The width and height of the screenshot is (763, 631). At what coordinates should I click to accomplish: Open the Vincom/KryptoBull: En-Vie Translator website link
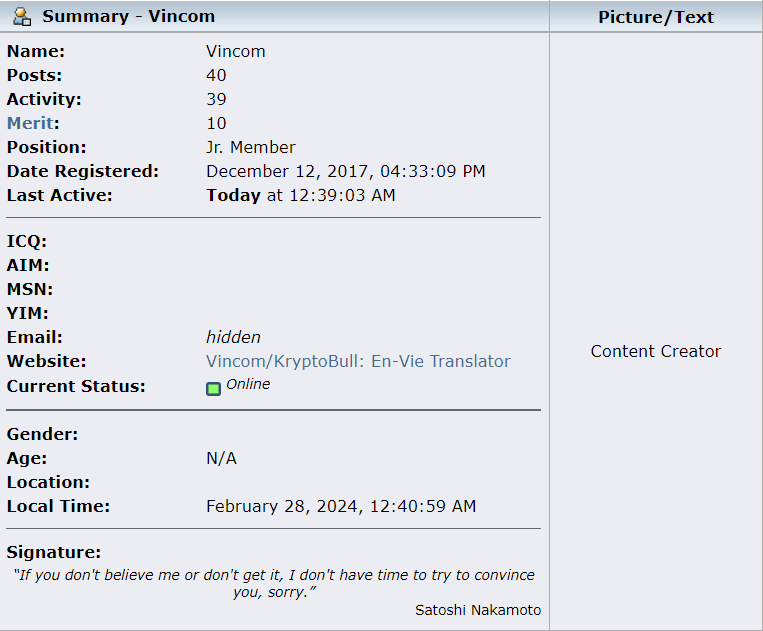358,361
